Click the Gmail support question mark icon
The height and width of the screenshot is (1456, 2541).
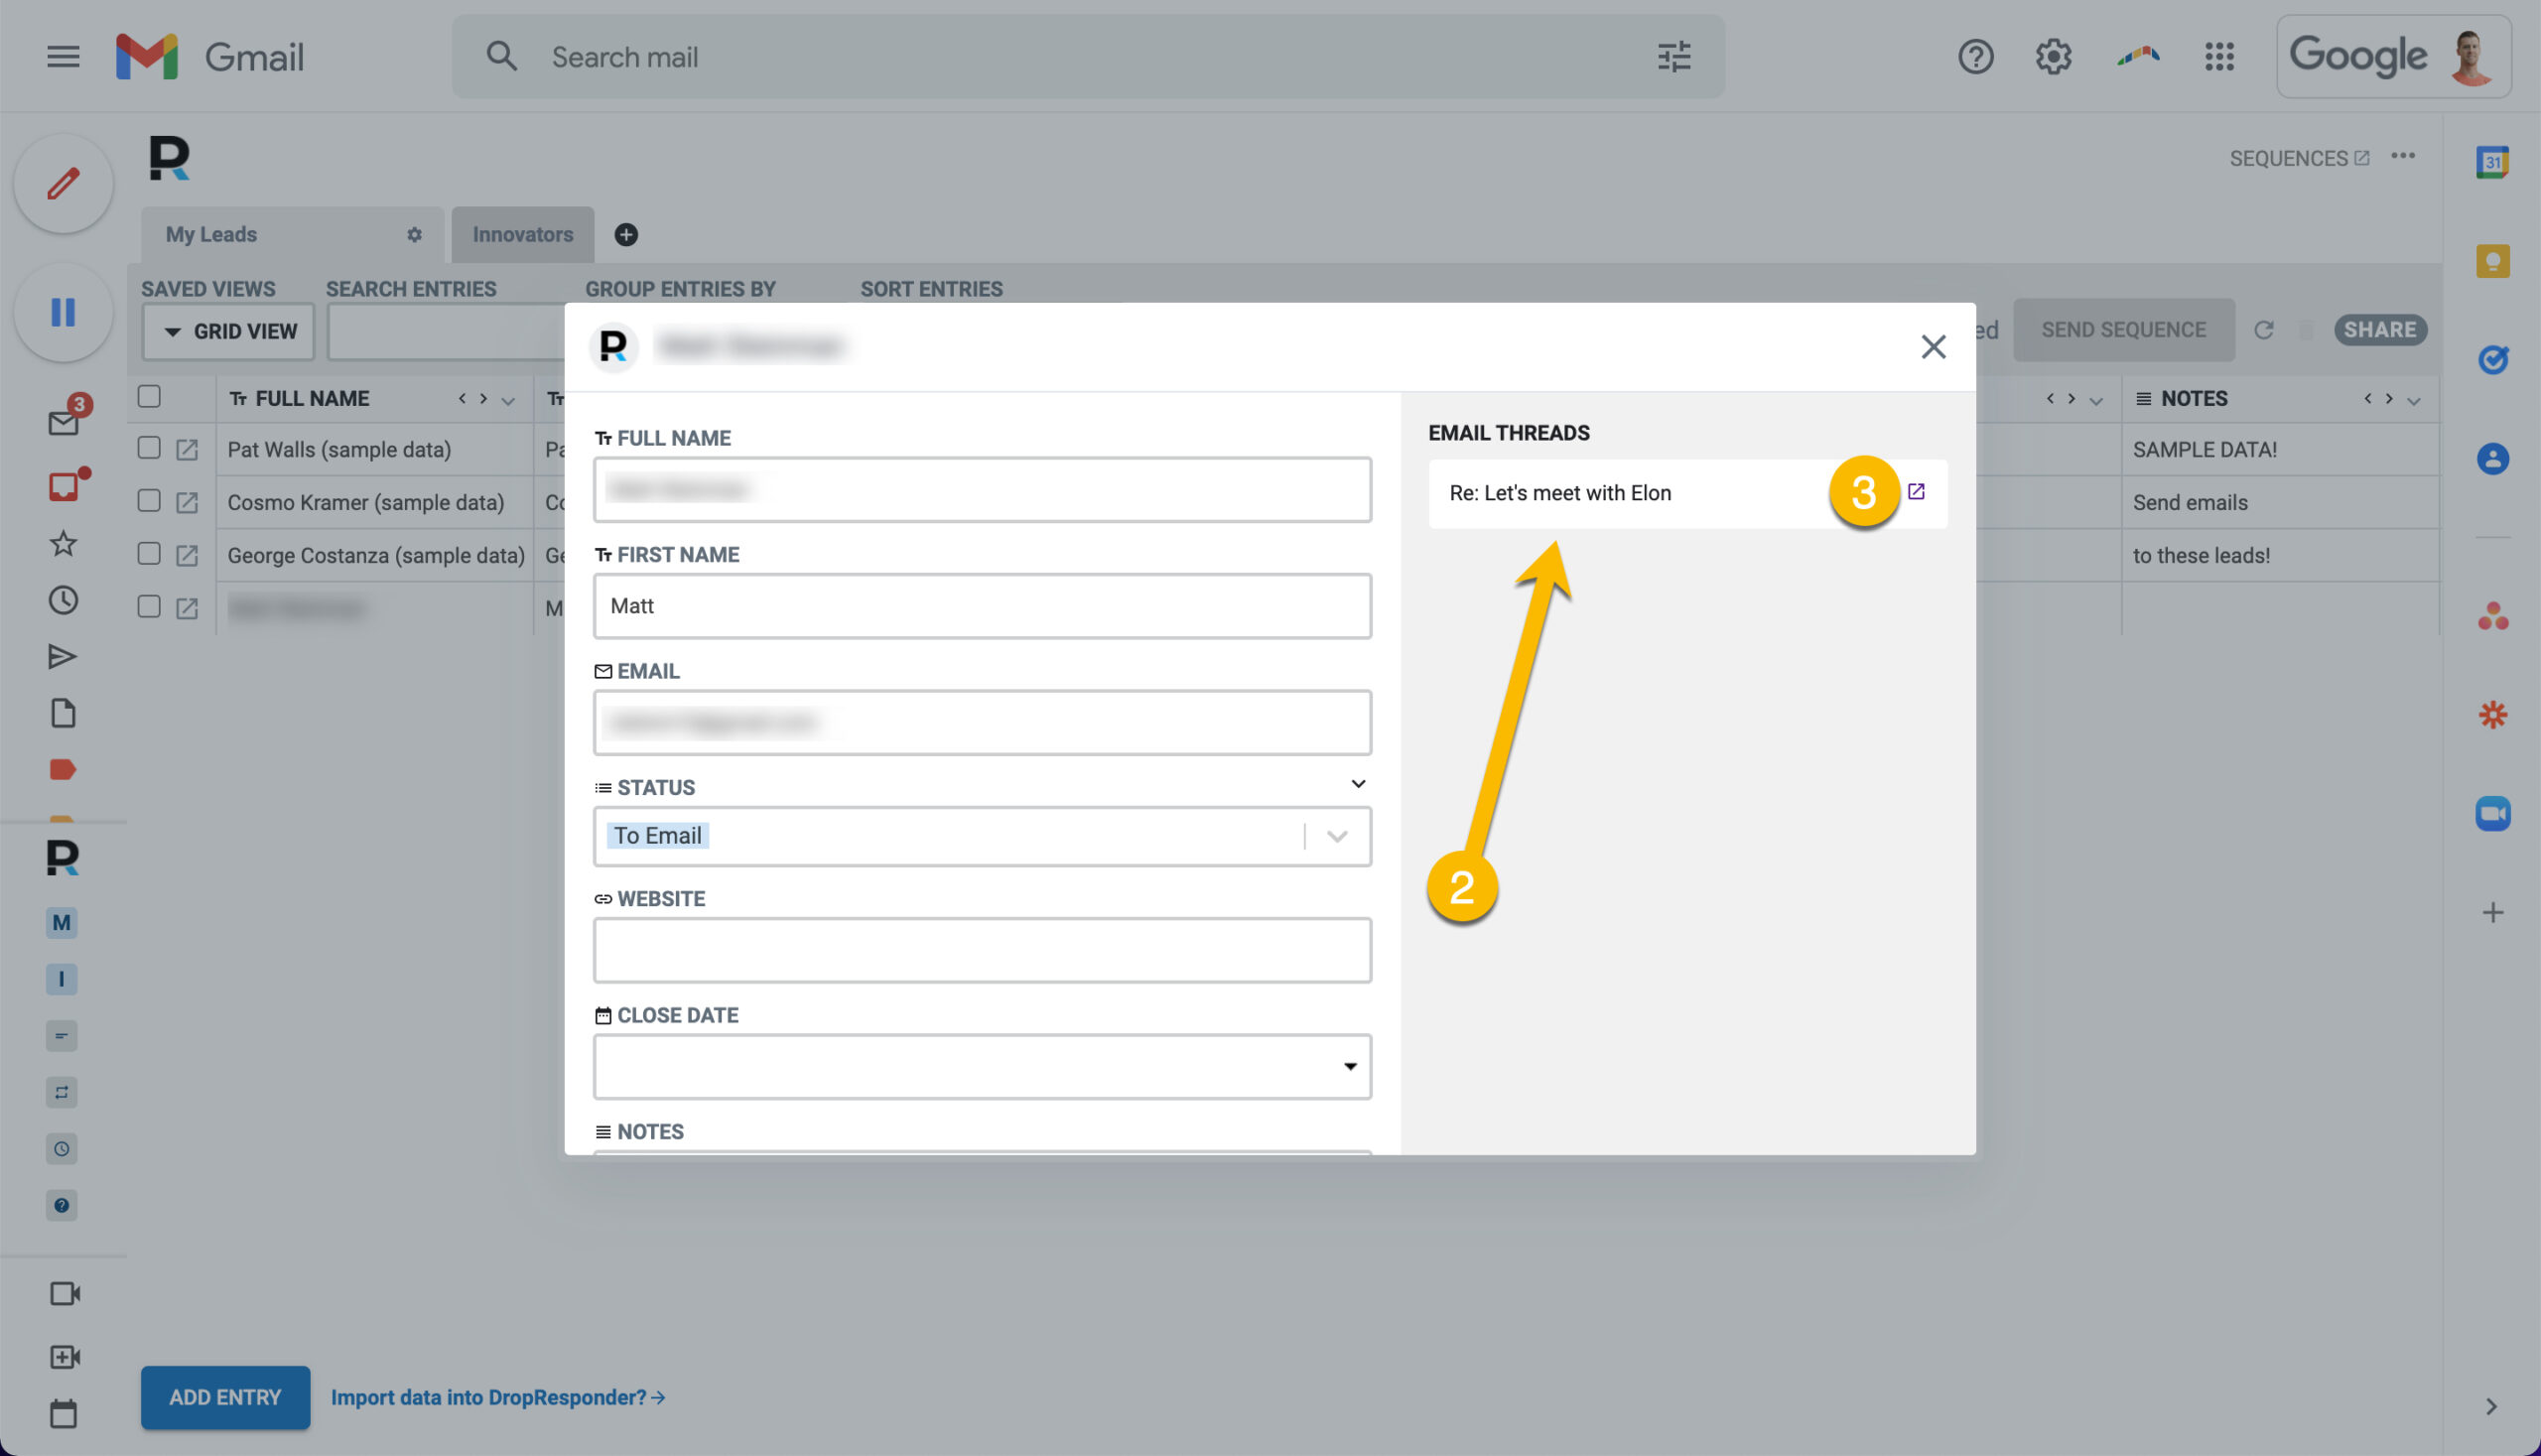coord(1975,57)
